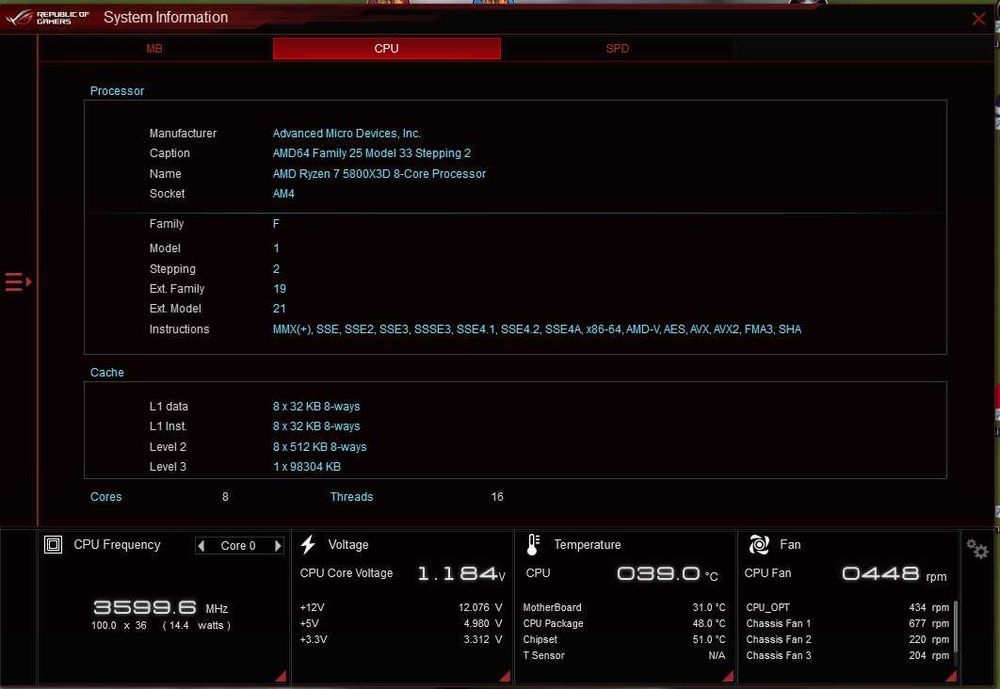Image resolution: width=1000 pixels, height=689 pixels.
Task: Click the Voltage lightning bolt icon
Action: [x=308, y=544]
